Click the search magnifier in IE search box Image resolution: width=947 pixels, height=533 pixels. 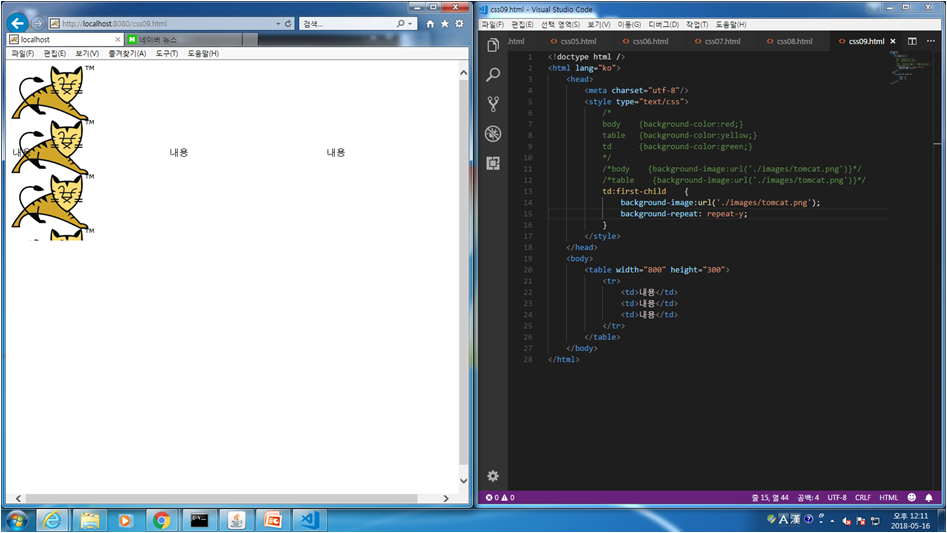point(400,24)
